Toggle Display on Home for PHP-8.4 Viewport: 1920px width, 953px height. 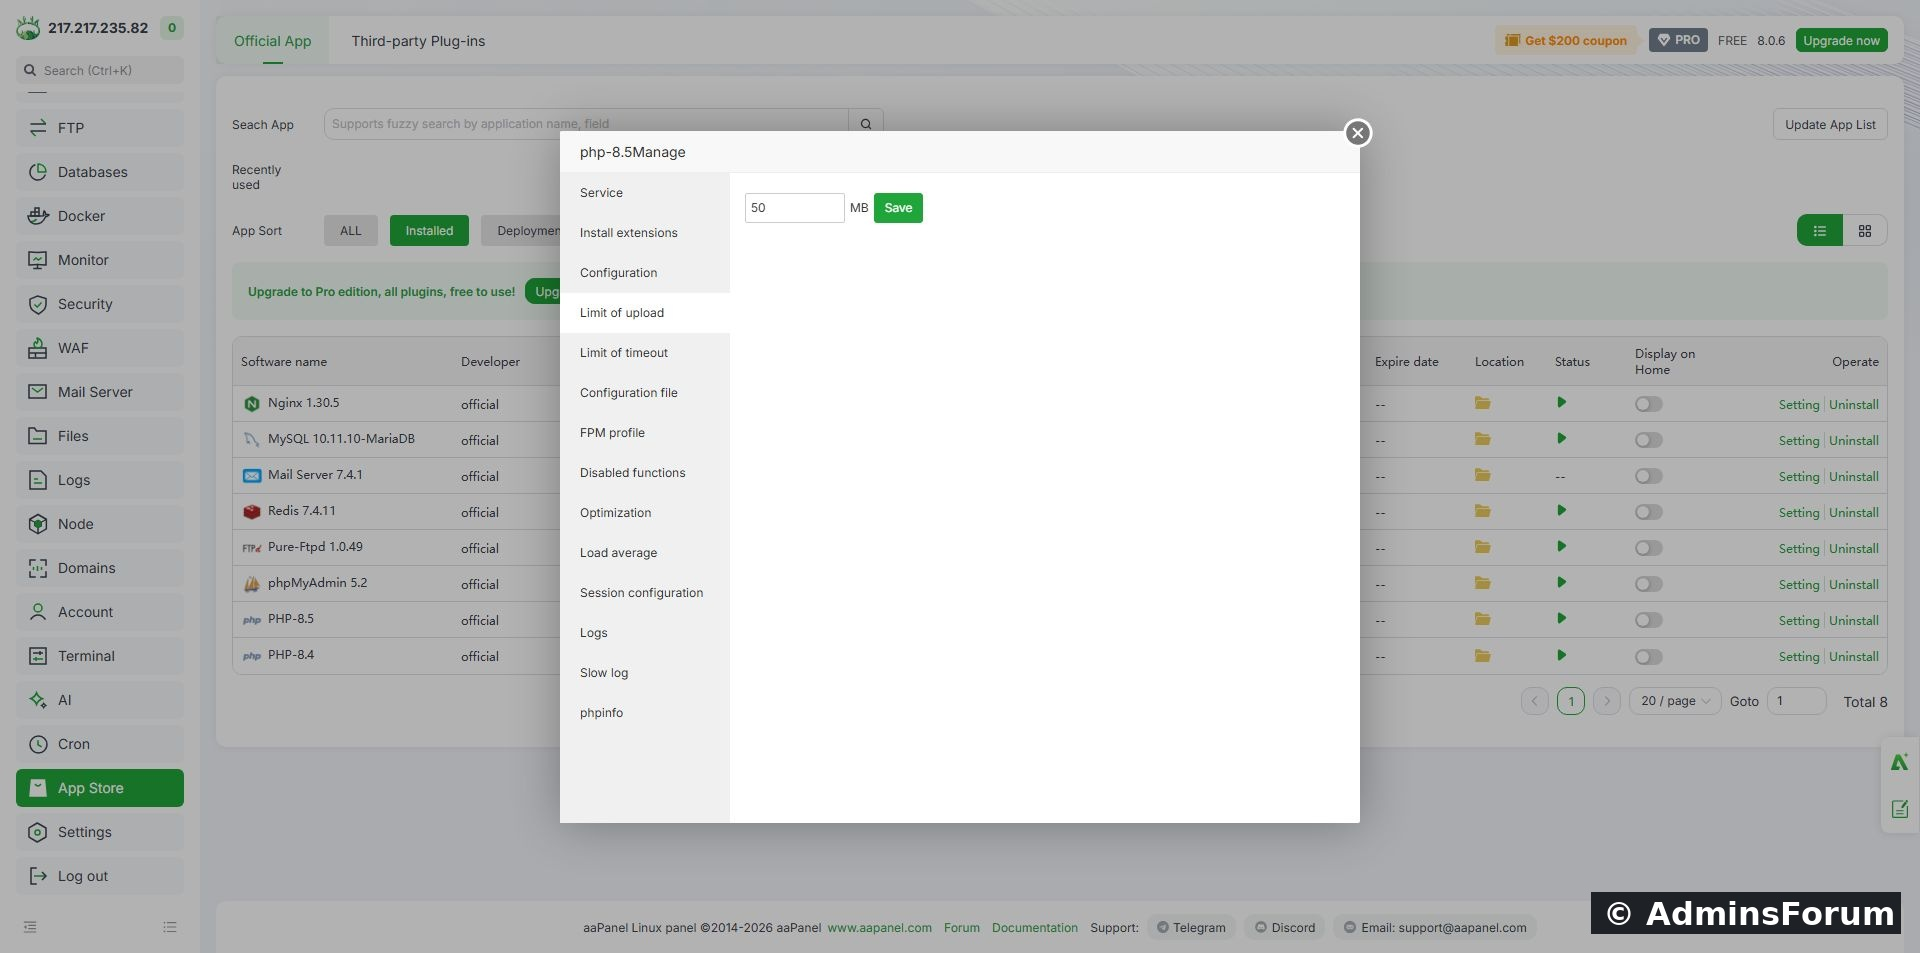click(x=1649, y=657)
